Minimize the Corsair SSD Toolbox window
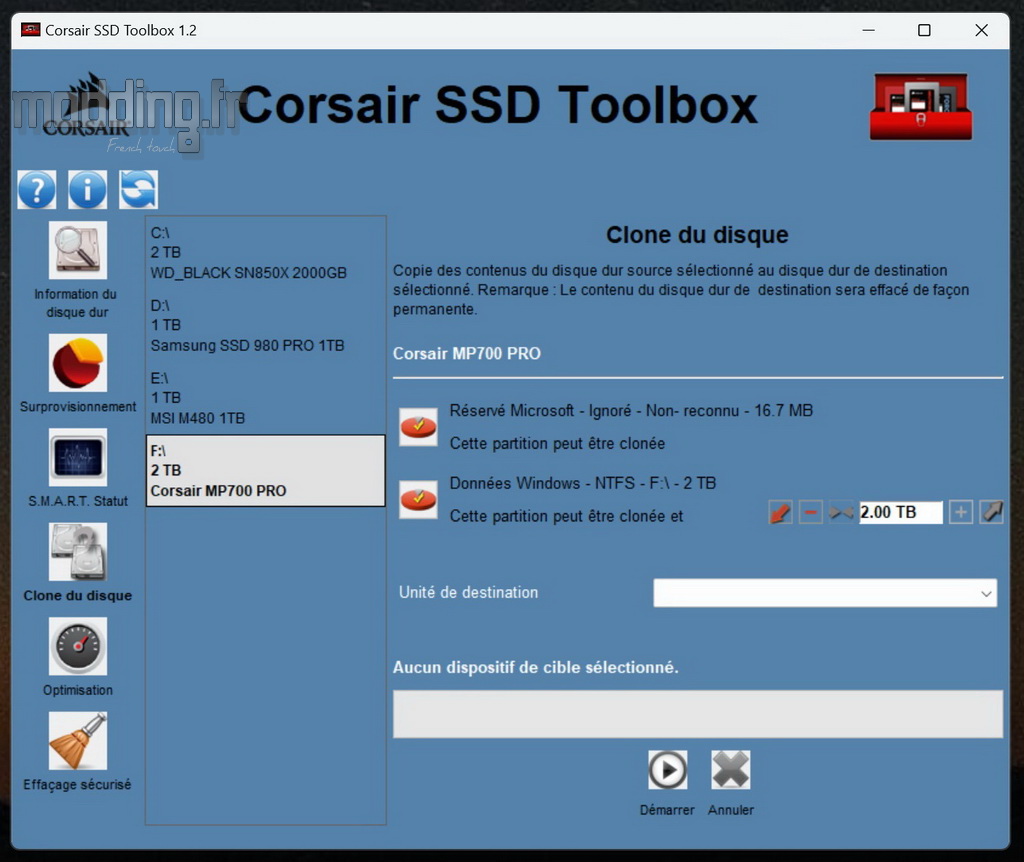 869,30
